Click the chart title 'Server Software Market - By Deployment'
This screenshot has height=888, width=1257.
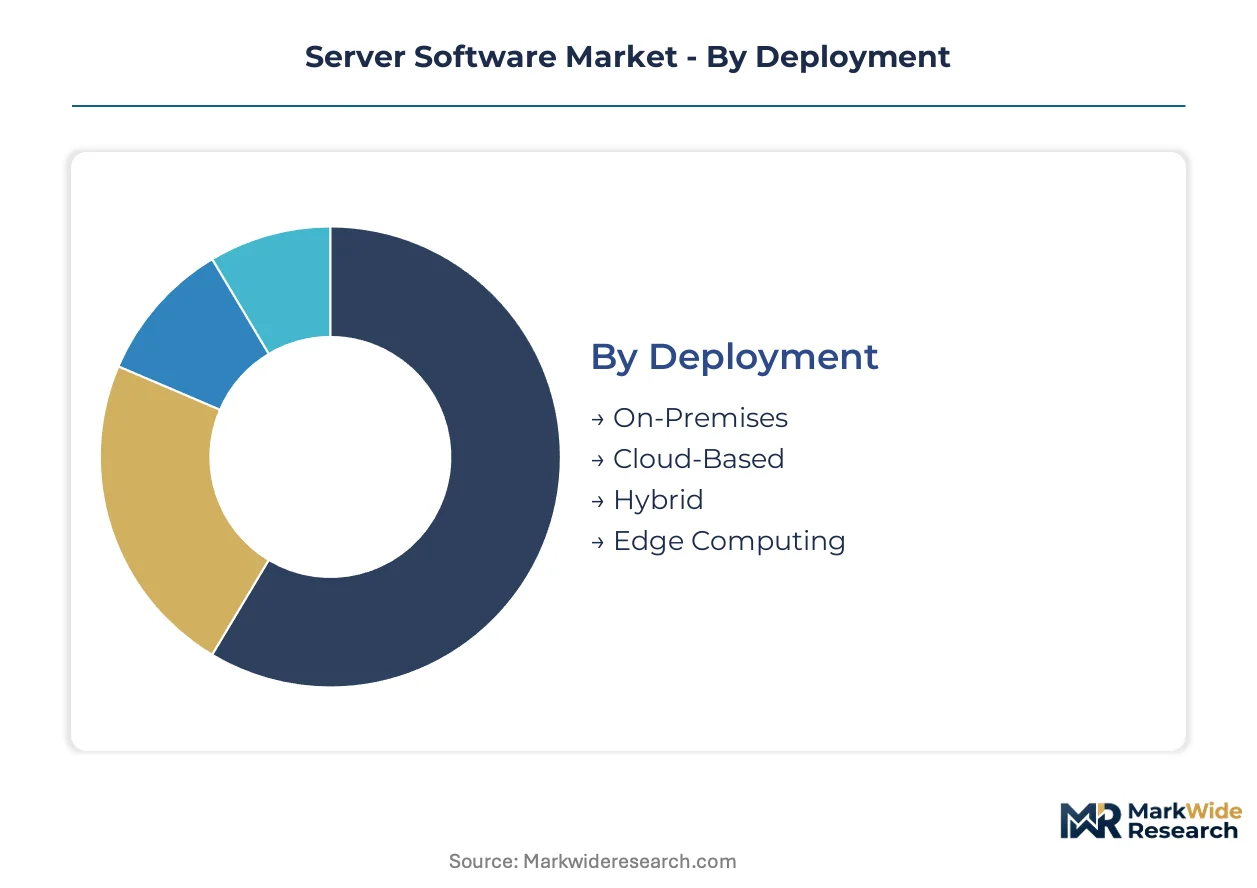tap(628, 57)
